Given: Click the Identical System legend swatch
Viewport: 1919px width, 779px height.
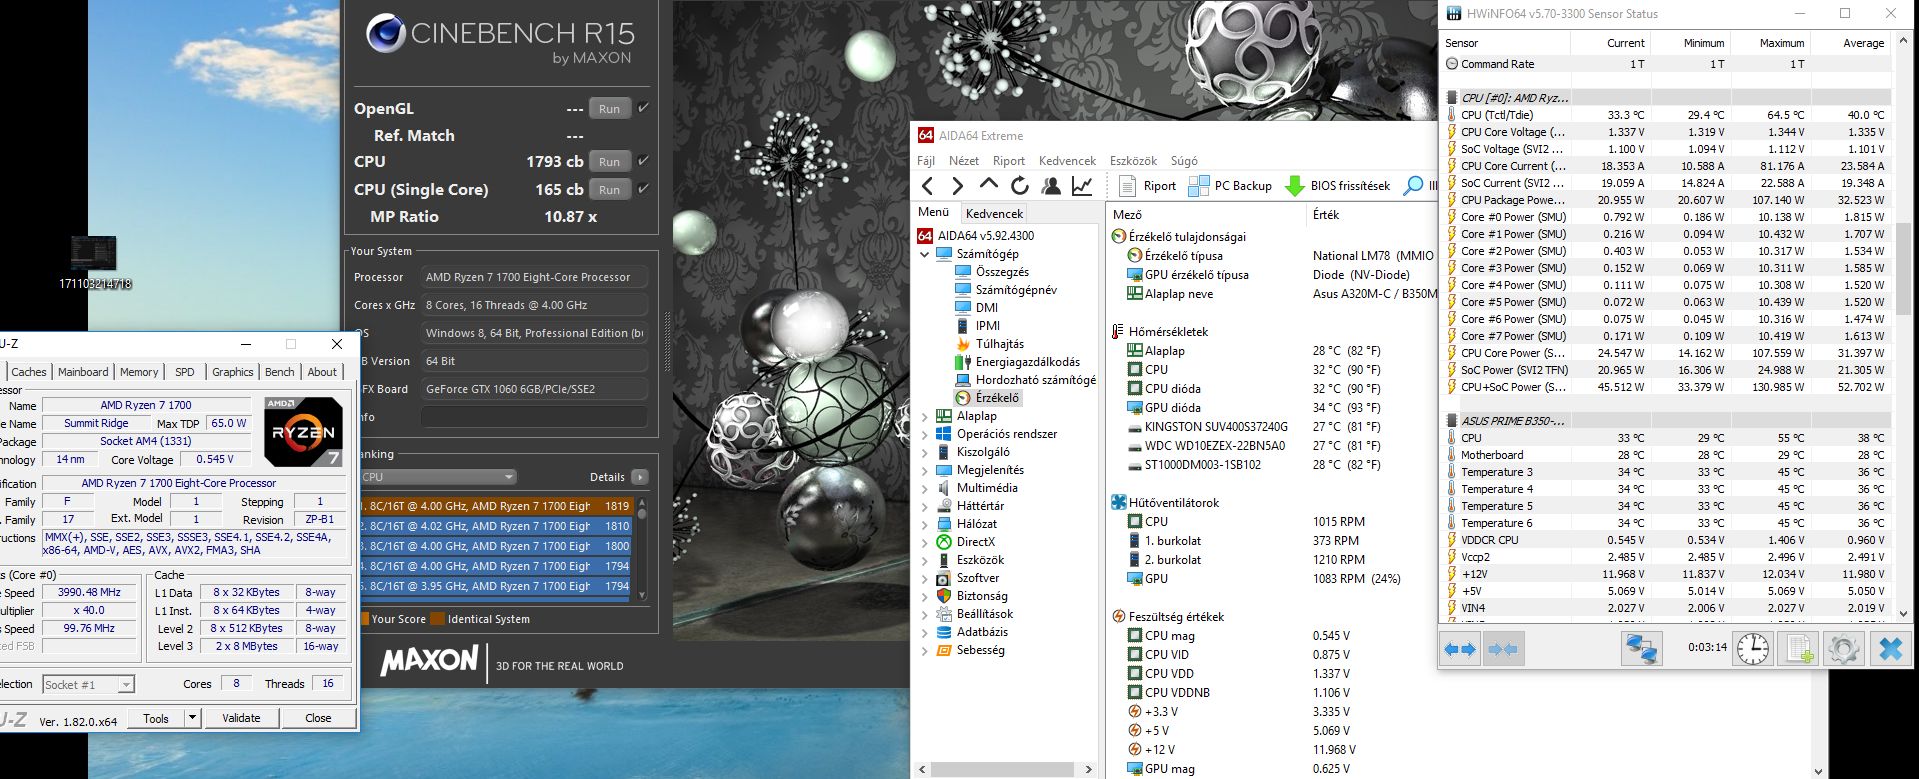Looking at the screenshot, I should (437, 619).
